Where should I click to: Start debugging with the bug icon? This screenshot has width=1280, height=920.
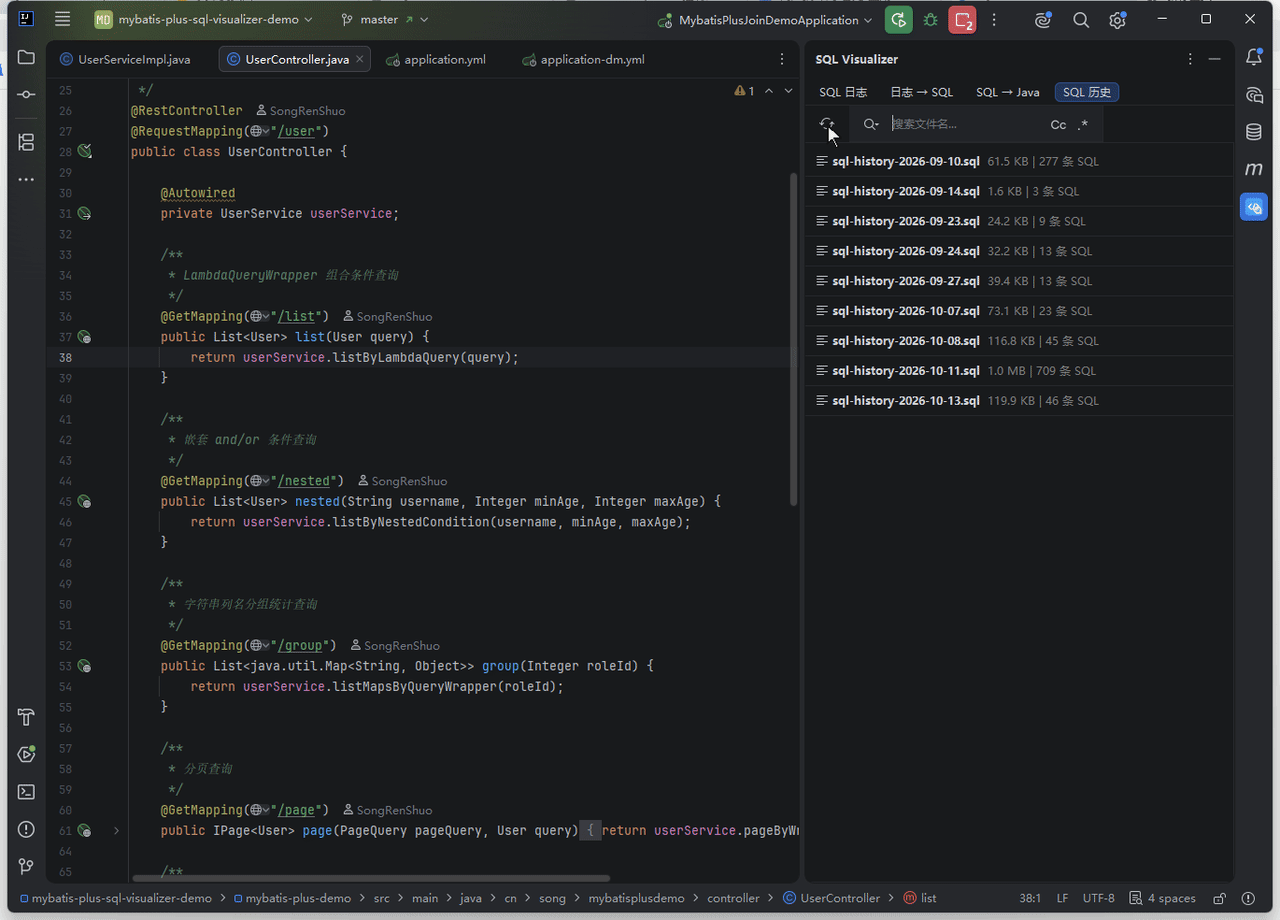coord(931,19)
